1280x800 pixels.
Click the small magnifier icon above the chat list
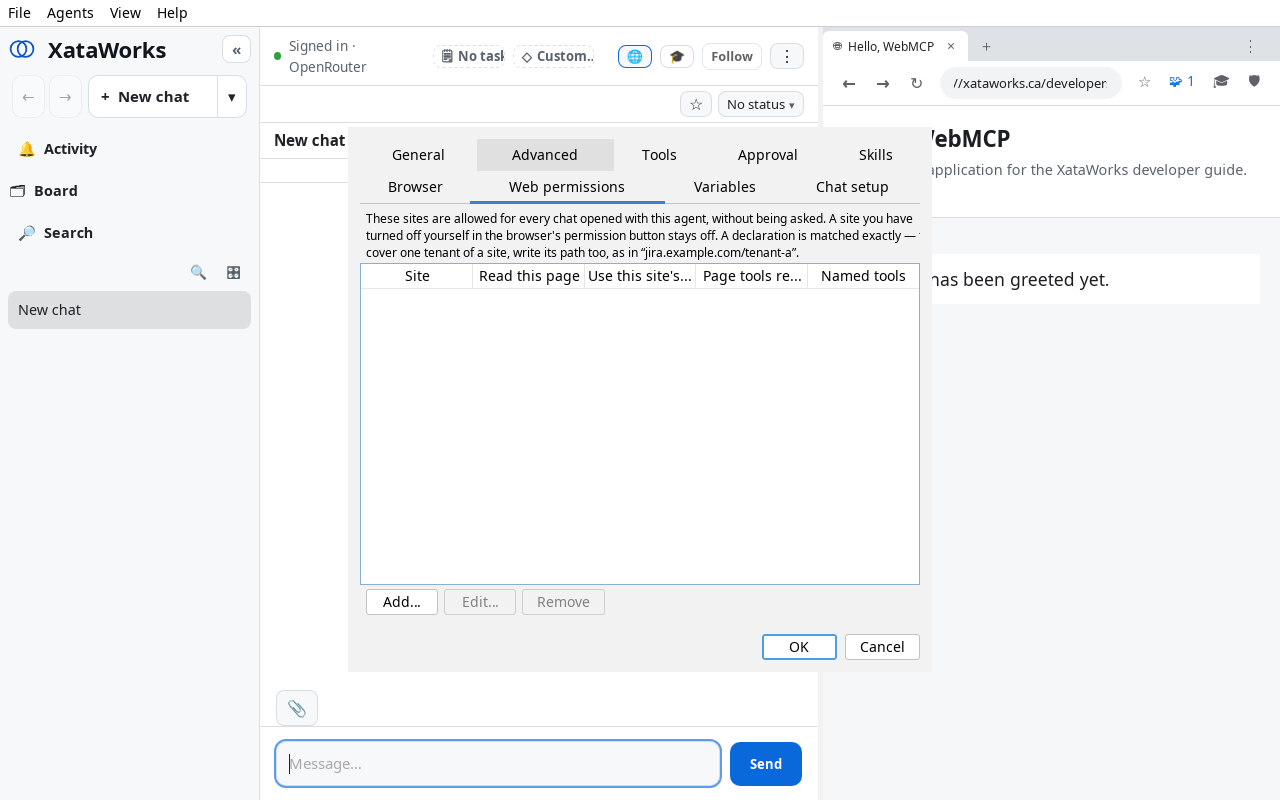pos(198,272)
